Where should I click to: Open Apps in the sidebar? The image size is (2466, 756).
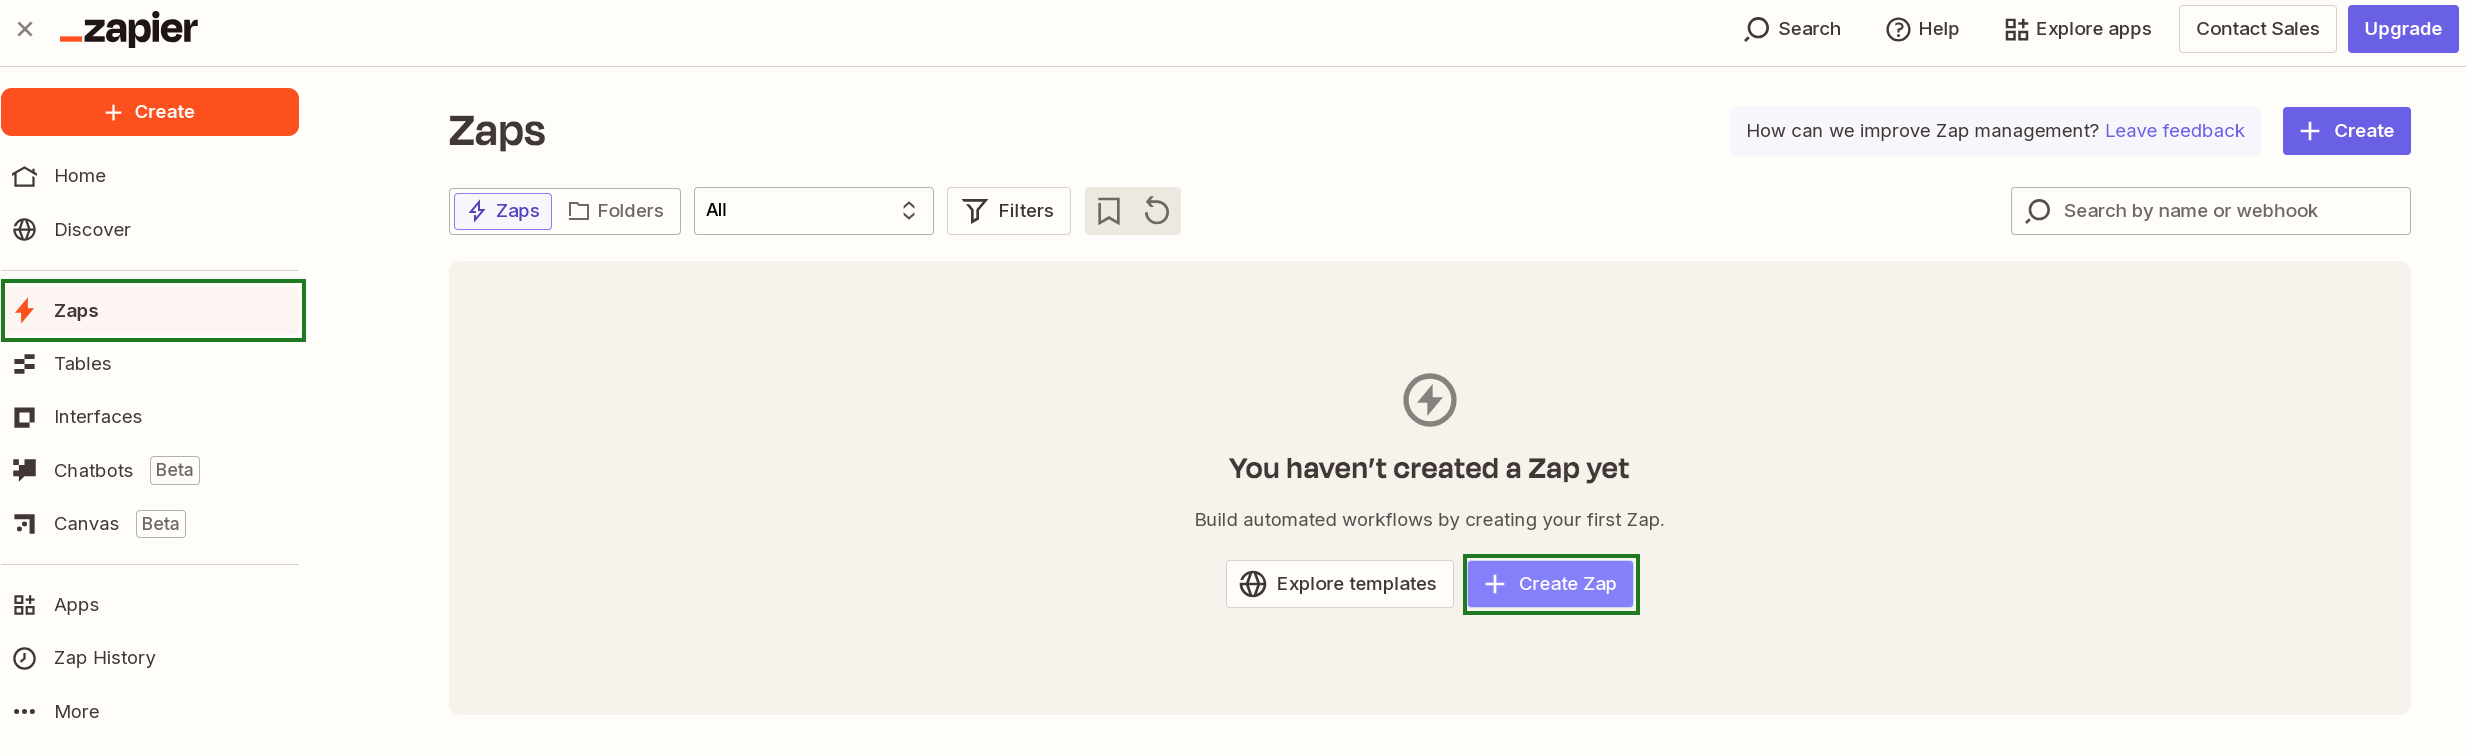[x=150, y=605]
